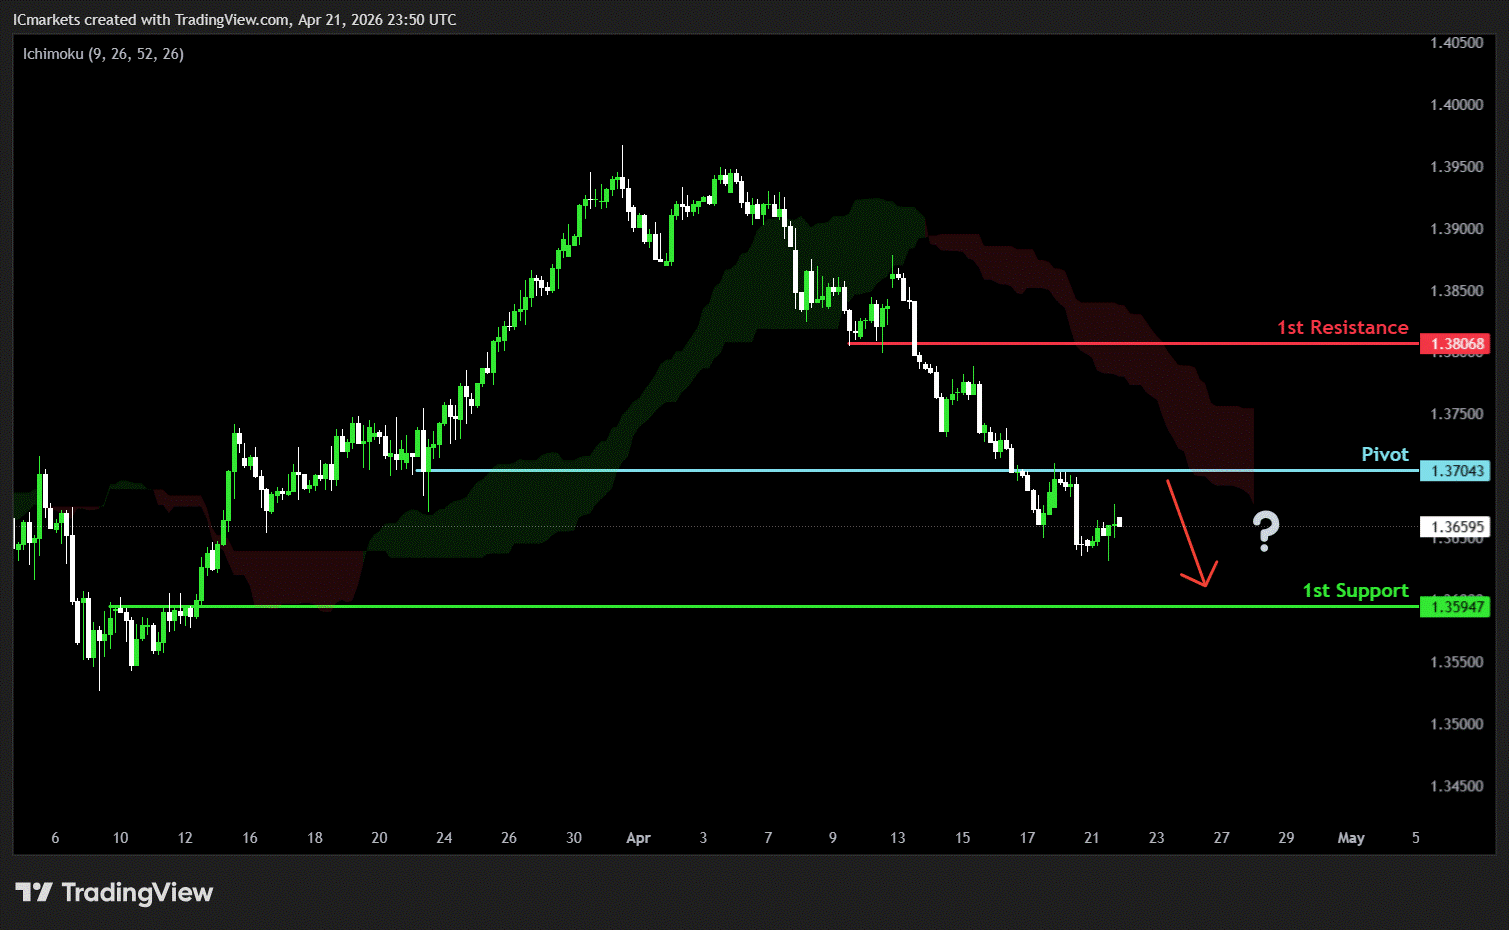Click the Apr label on time axis
This screenshot has height=930, width=1509.
(x=638, y=838)
